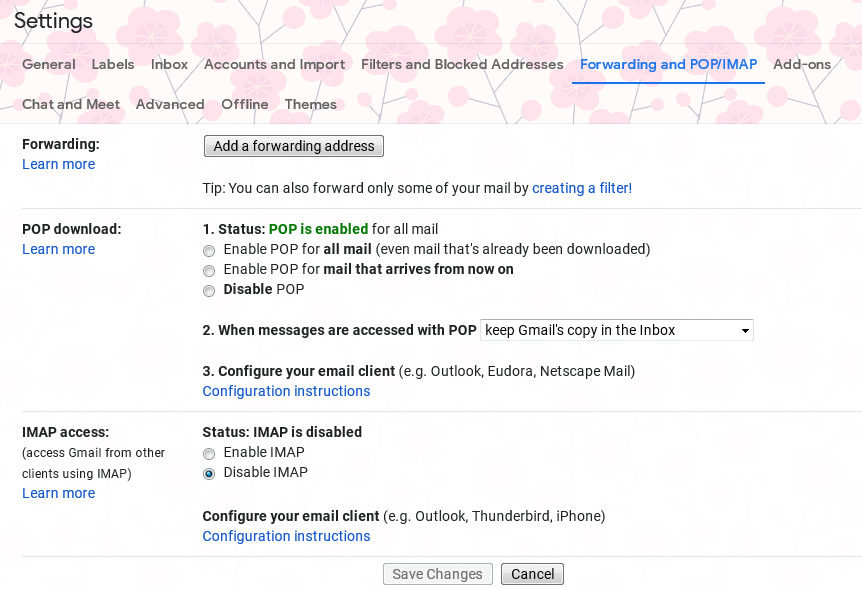The width and height of the screenshot is (862, 589).
Task: Select the Disable IMAP radio button
Action: (x=209, y=473)
